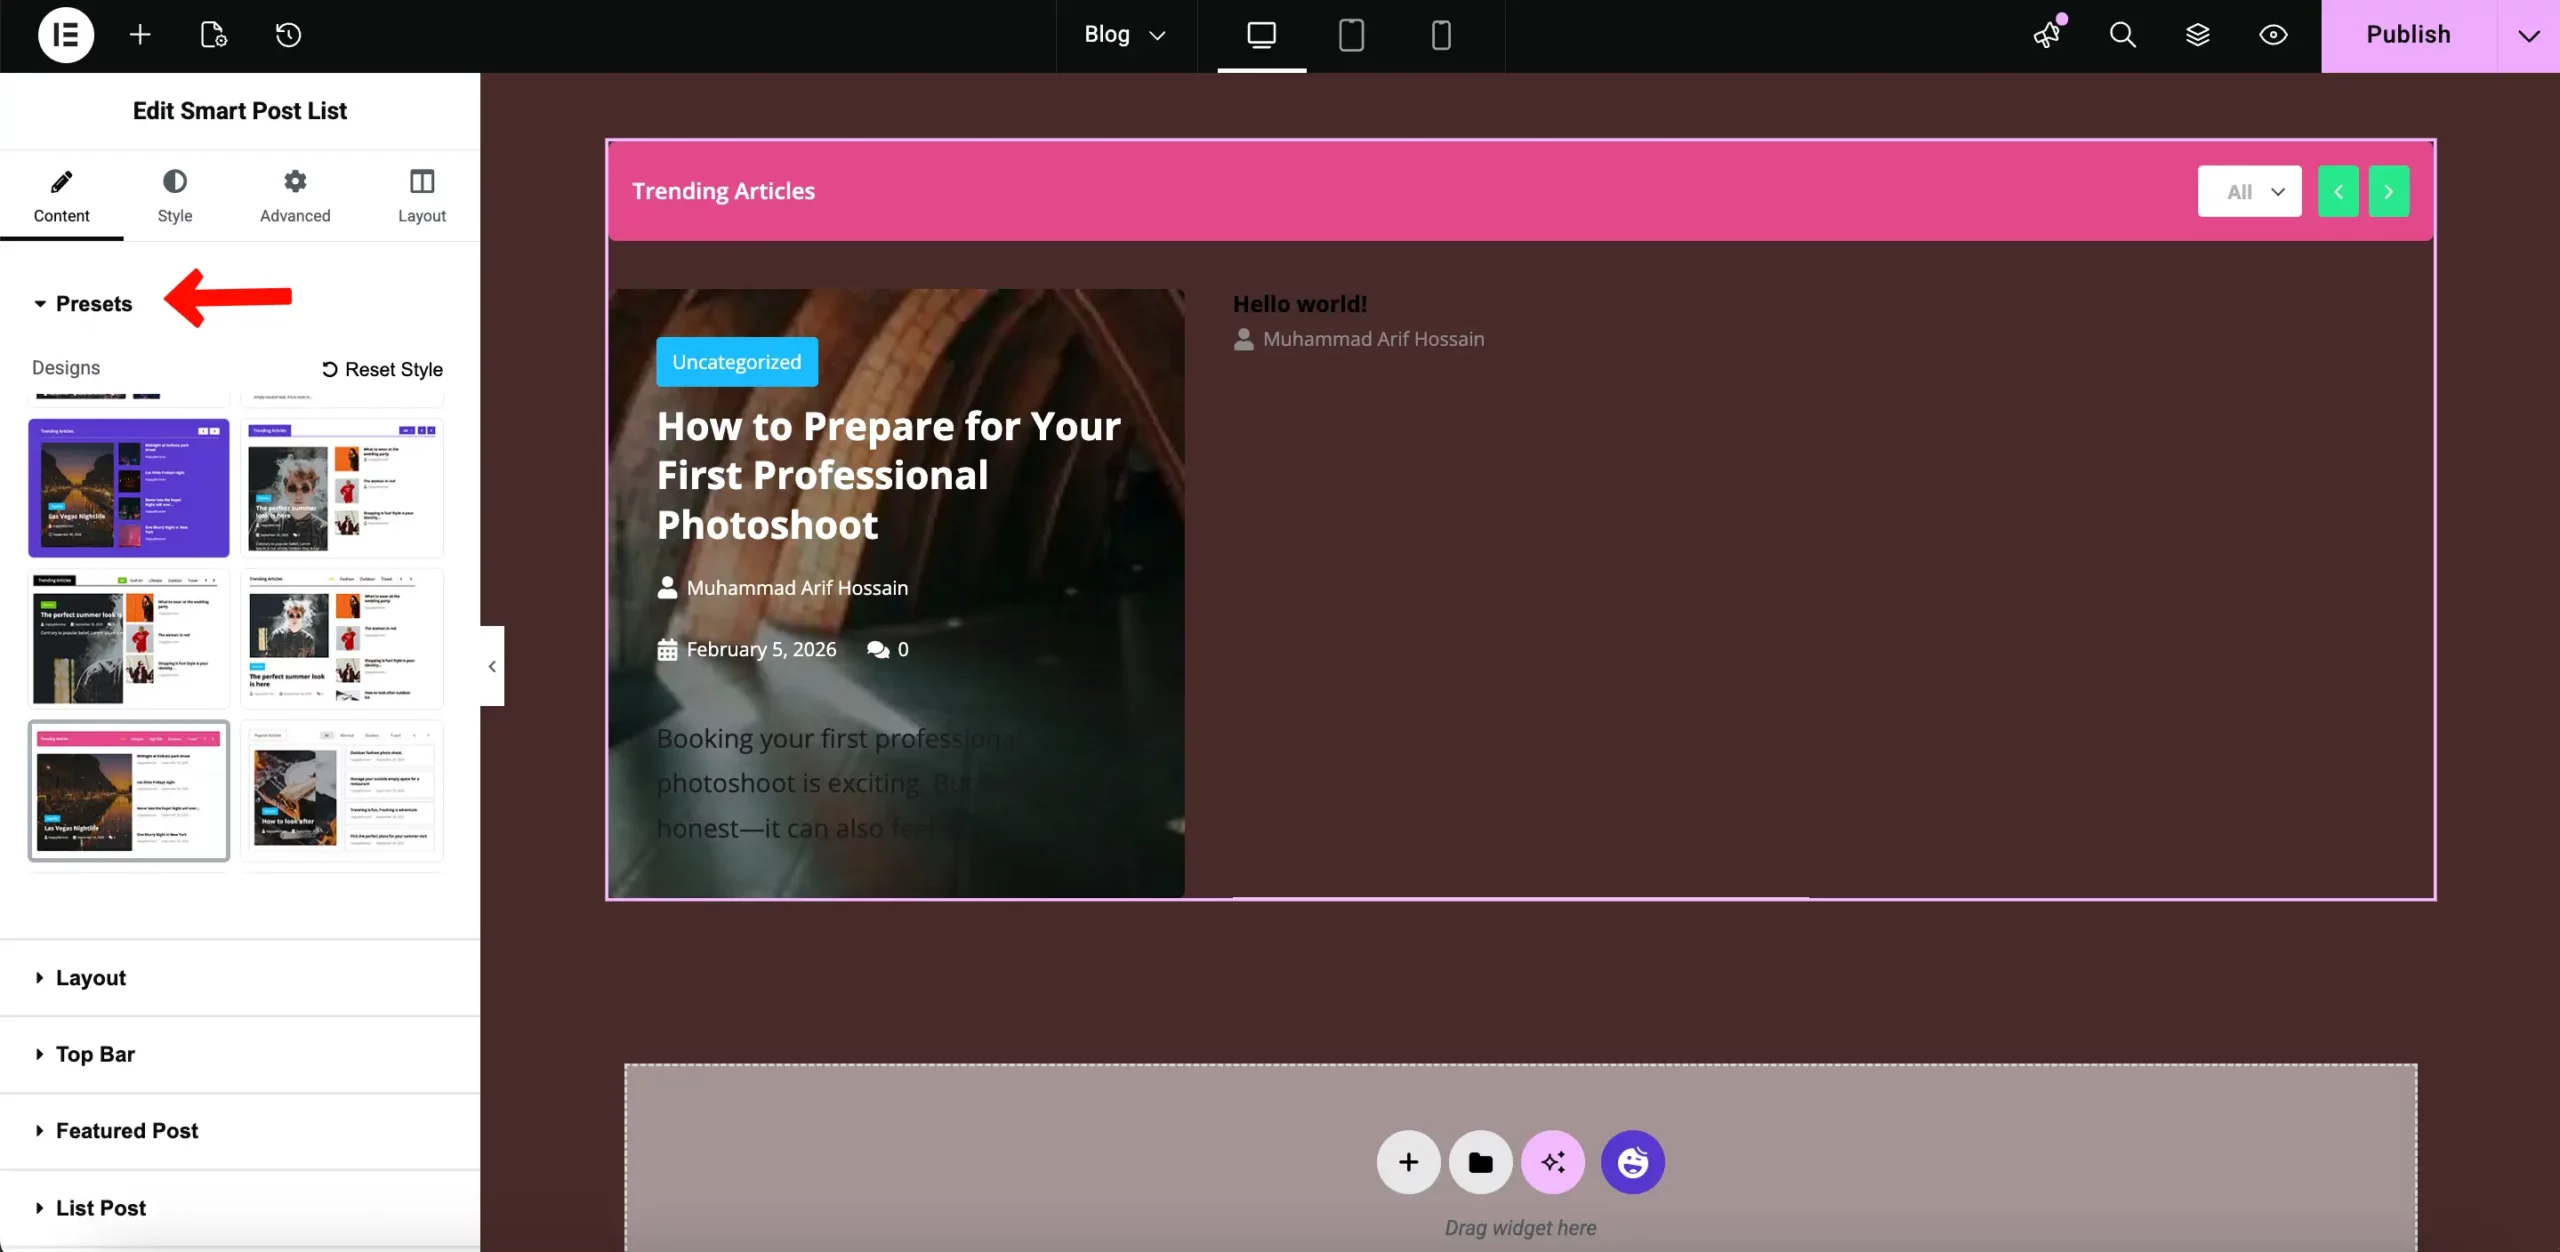The height and width of the screenshot is (1252, 2560).
Task: Select the purple background preset design
Action: click(x=129, y=488)
